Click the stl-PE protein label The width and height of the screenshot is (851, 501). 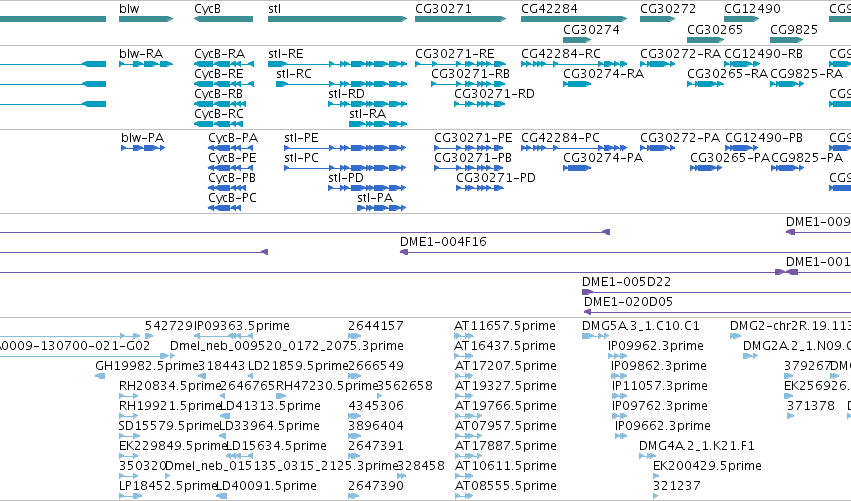point(301,138)
